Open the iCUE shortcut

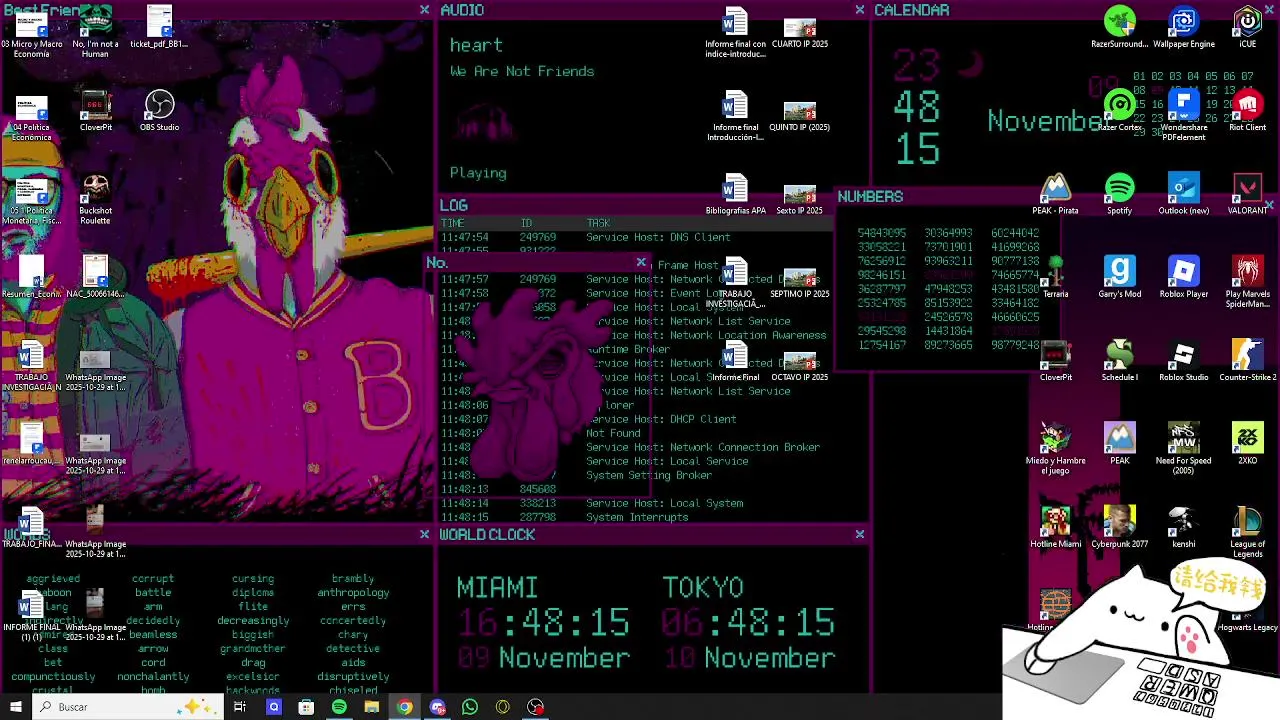1247,28
